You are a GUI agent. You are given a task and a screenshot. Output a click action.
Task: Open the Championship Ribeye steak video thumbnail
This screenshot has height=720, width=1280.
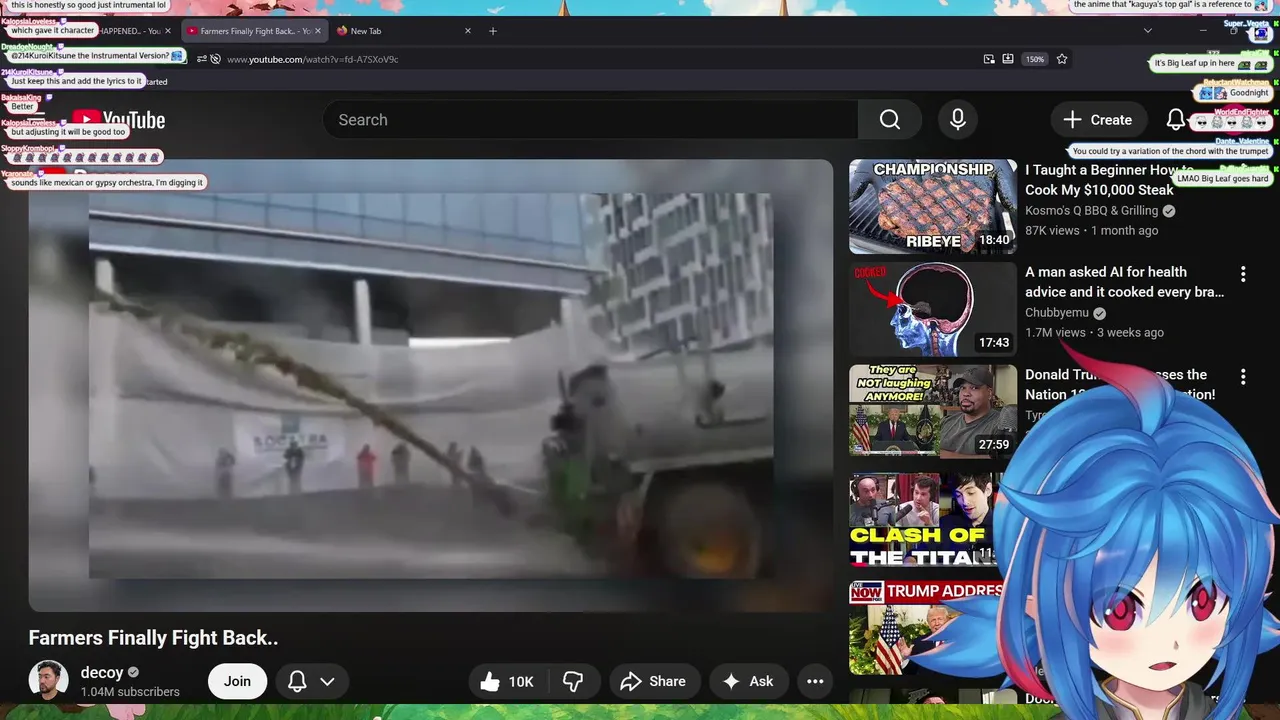933,207
